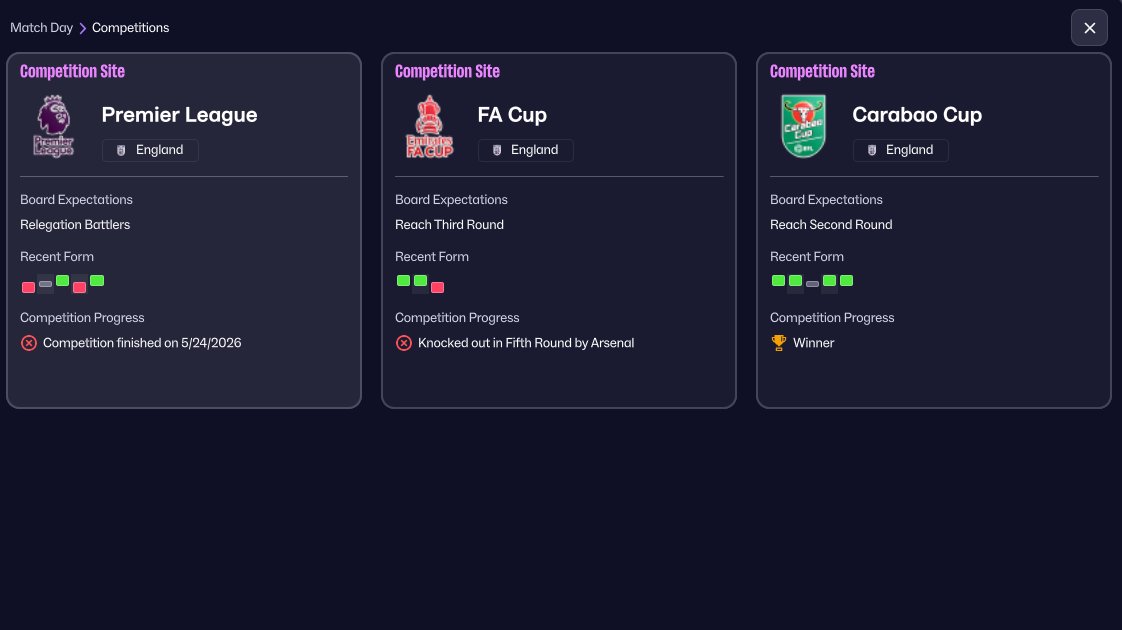
Task: Open the Carabao Cup Competition Site heading
Action: [822, 71]
